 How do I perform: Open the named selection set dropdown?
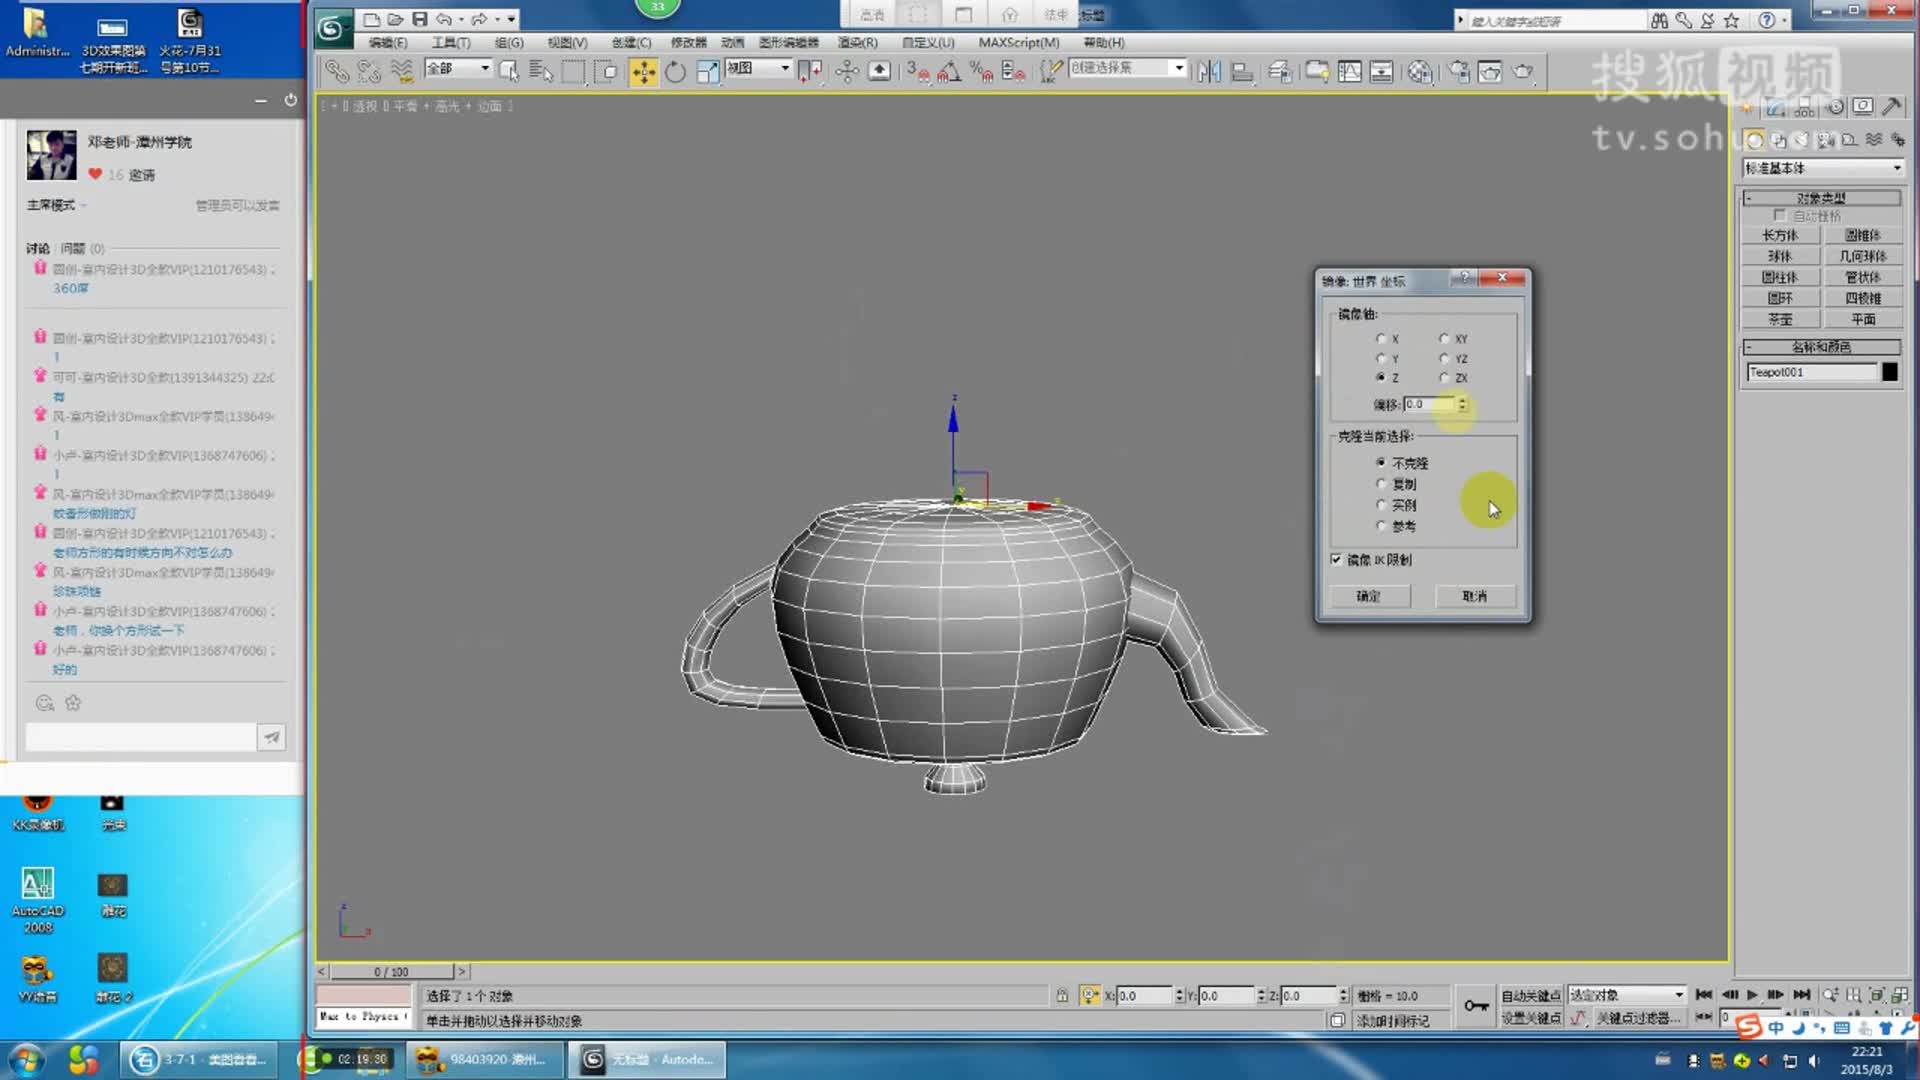tap(1178, 68)
